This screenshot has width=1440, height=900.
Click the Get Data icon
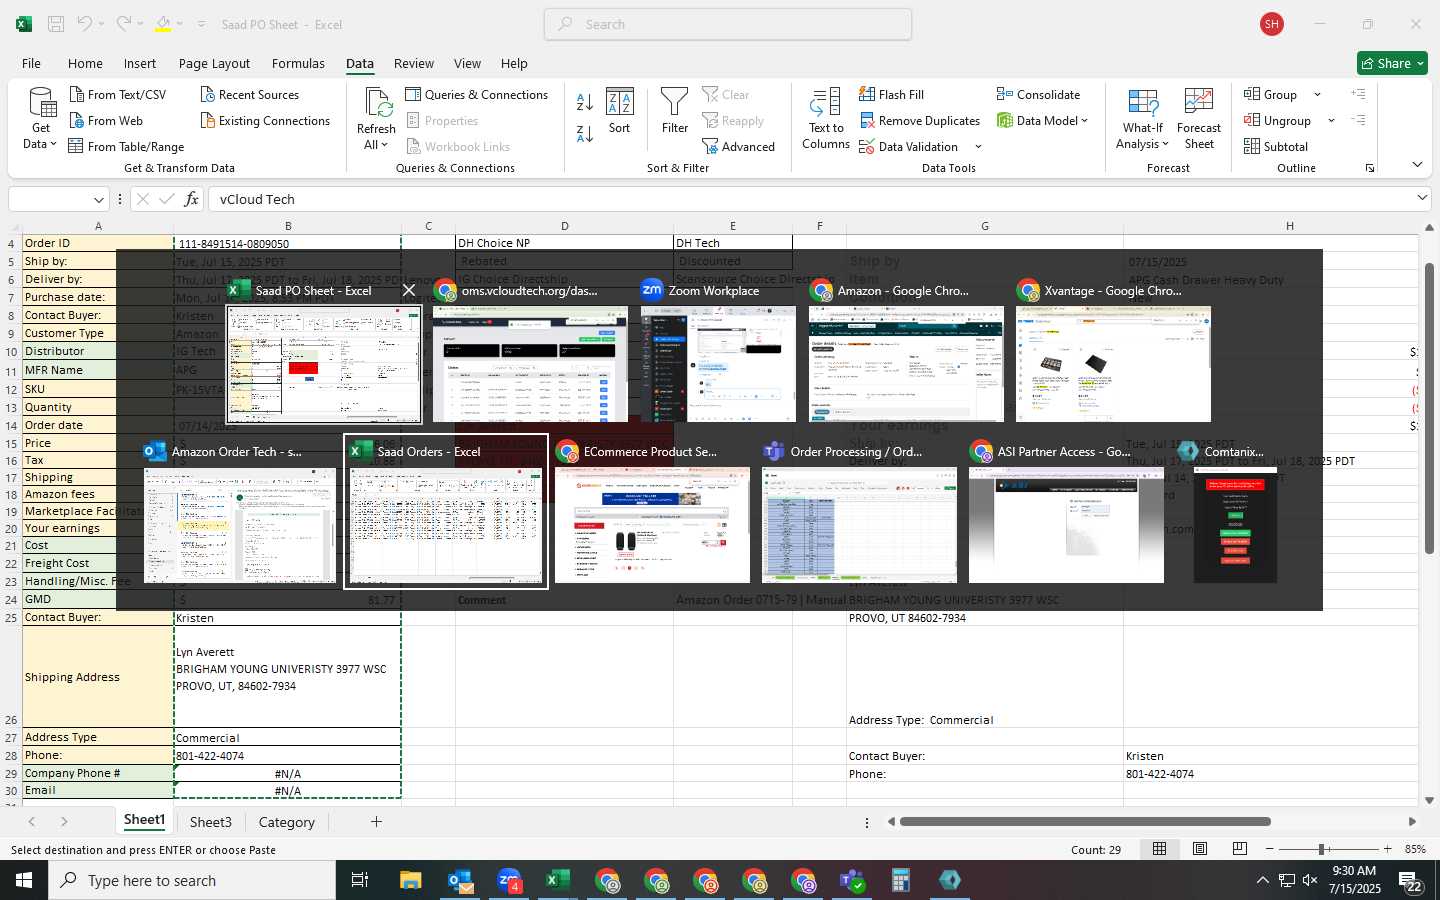click(41, 103)
